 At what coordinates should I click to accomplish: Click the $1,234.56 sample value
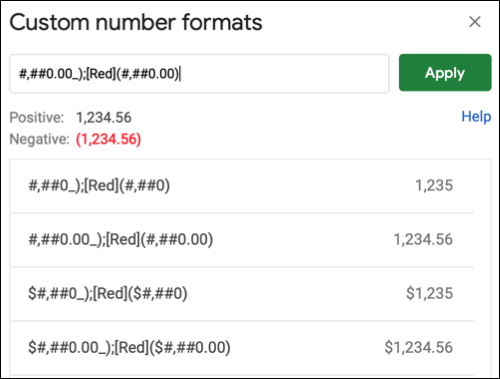pyautogui.click(x=419, y=347)
